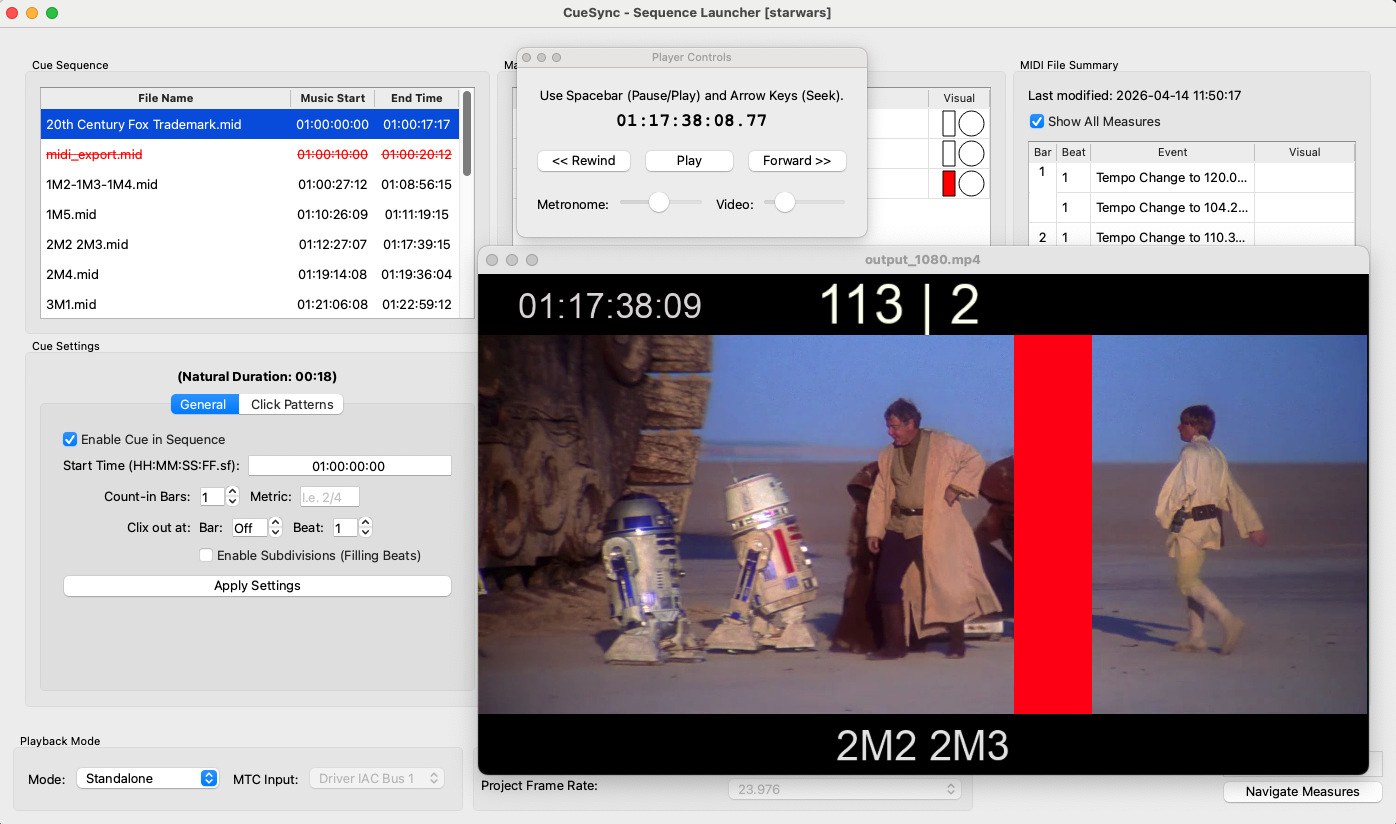Viewport: 1396px width, 824px height.
Task: Click the Rewind button in Player Controls
Action: [584, 160]
